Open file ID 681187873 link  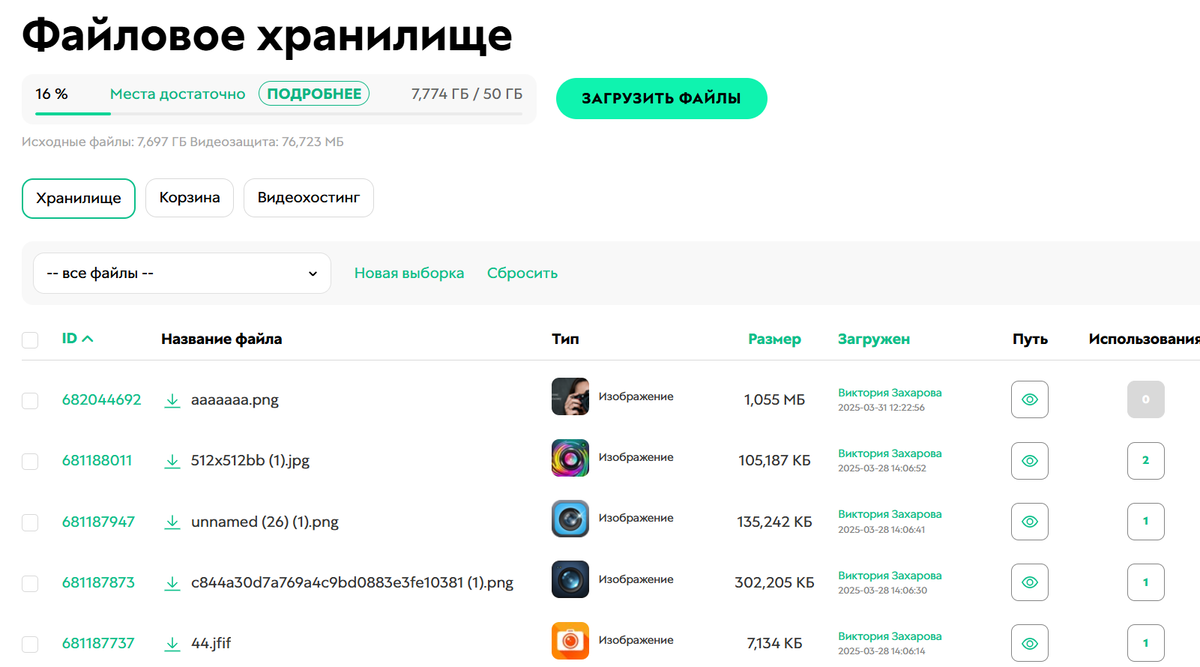98,583
